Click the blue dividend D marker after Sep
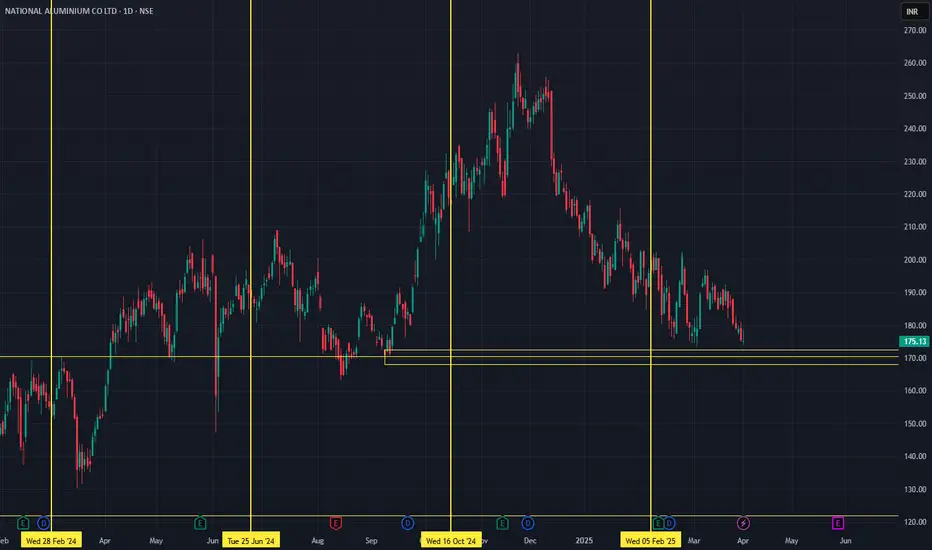932x550 pixels. pos(407,523)
